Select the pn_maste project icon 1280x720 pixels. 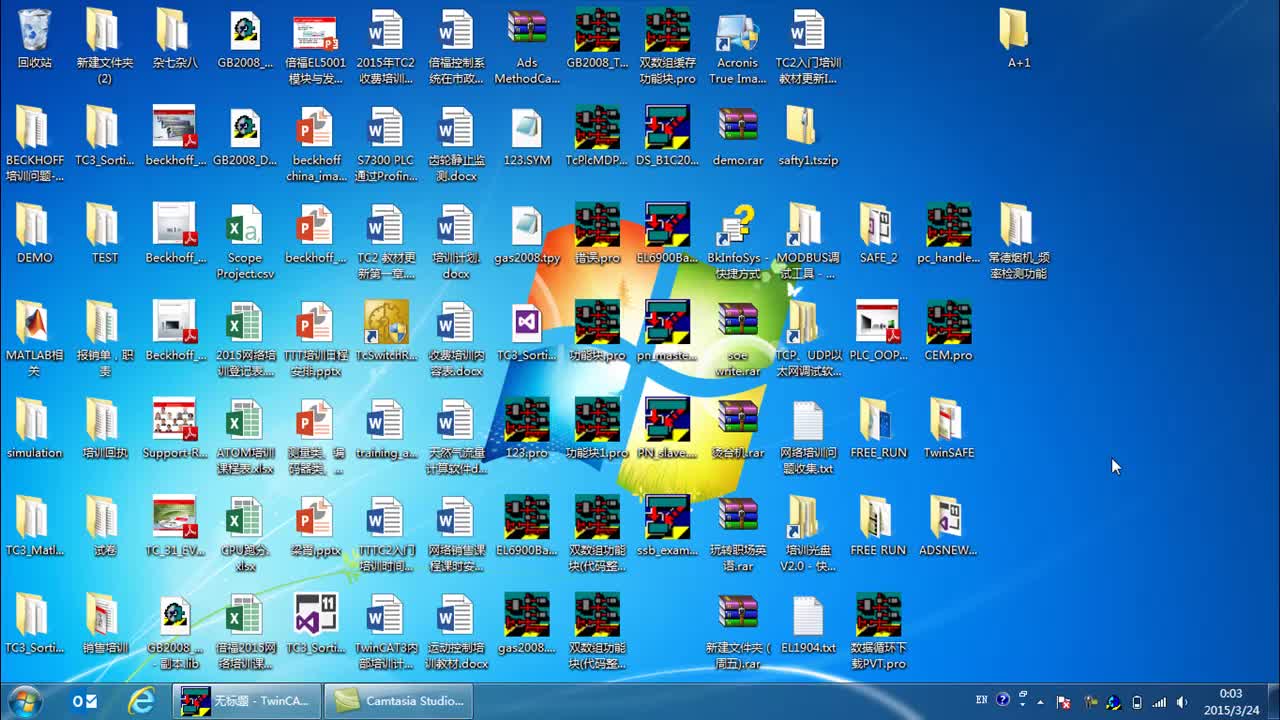coord(667,332)
